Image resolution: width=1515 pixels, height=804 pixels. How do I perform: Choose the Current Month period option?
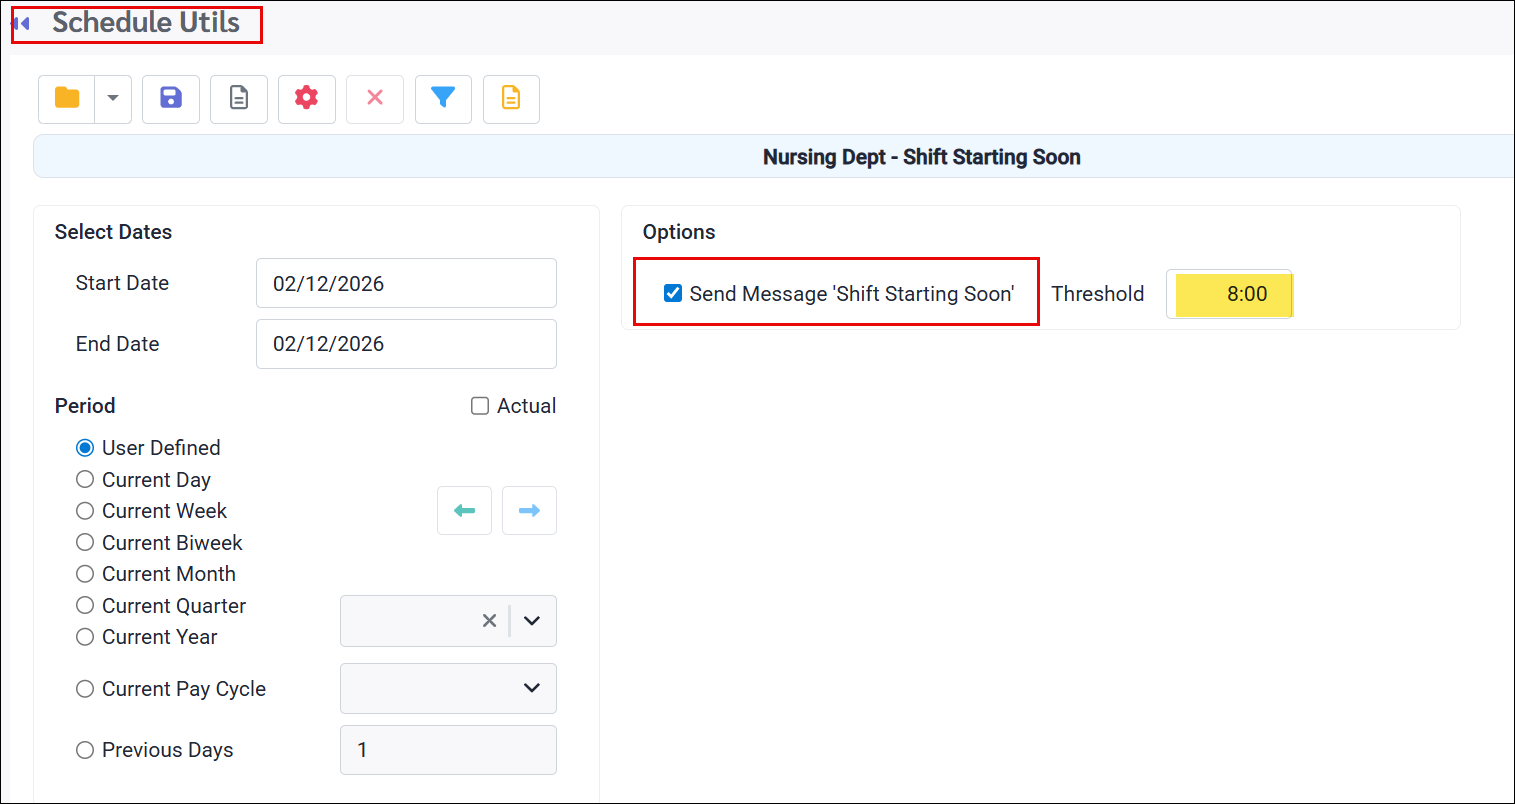85,574
